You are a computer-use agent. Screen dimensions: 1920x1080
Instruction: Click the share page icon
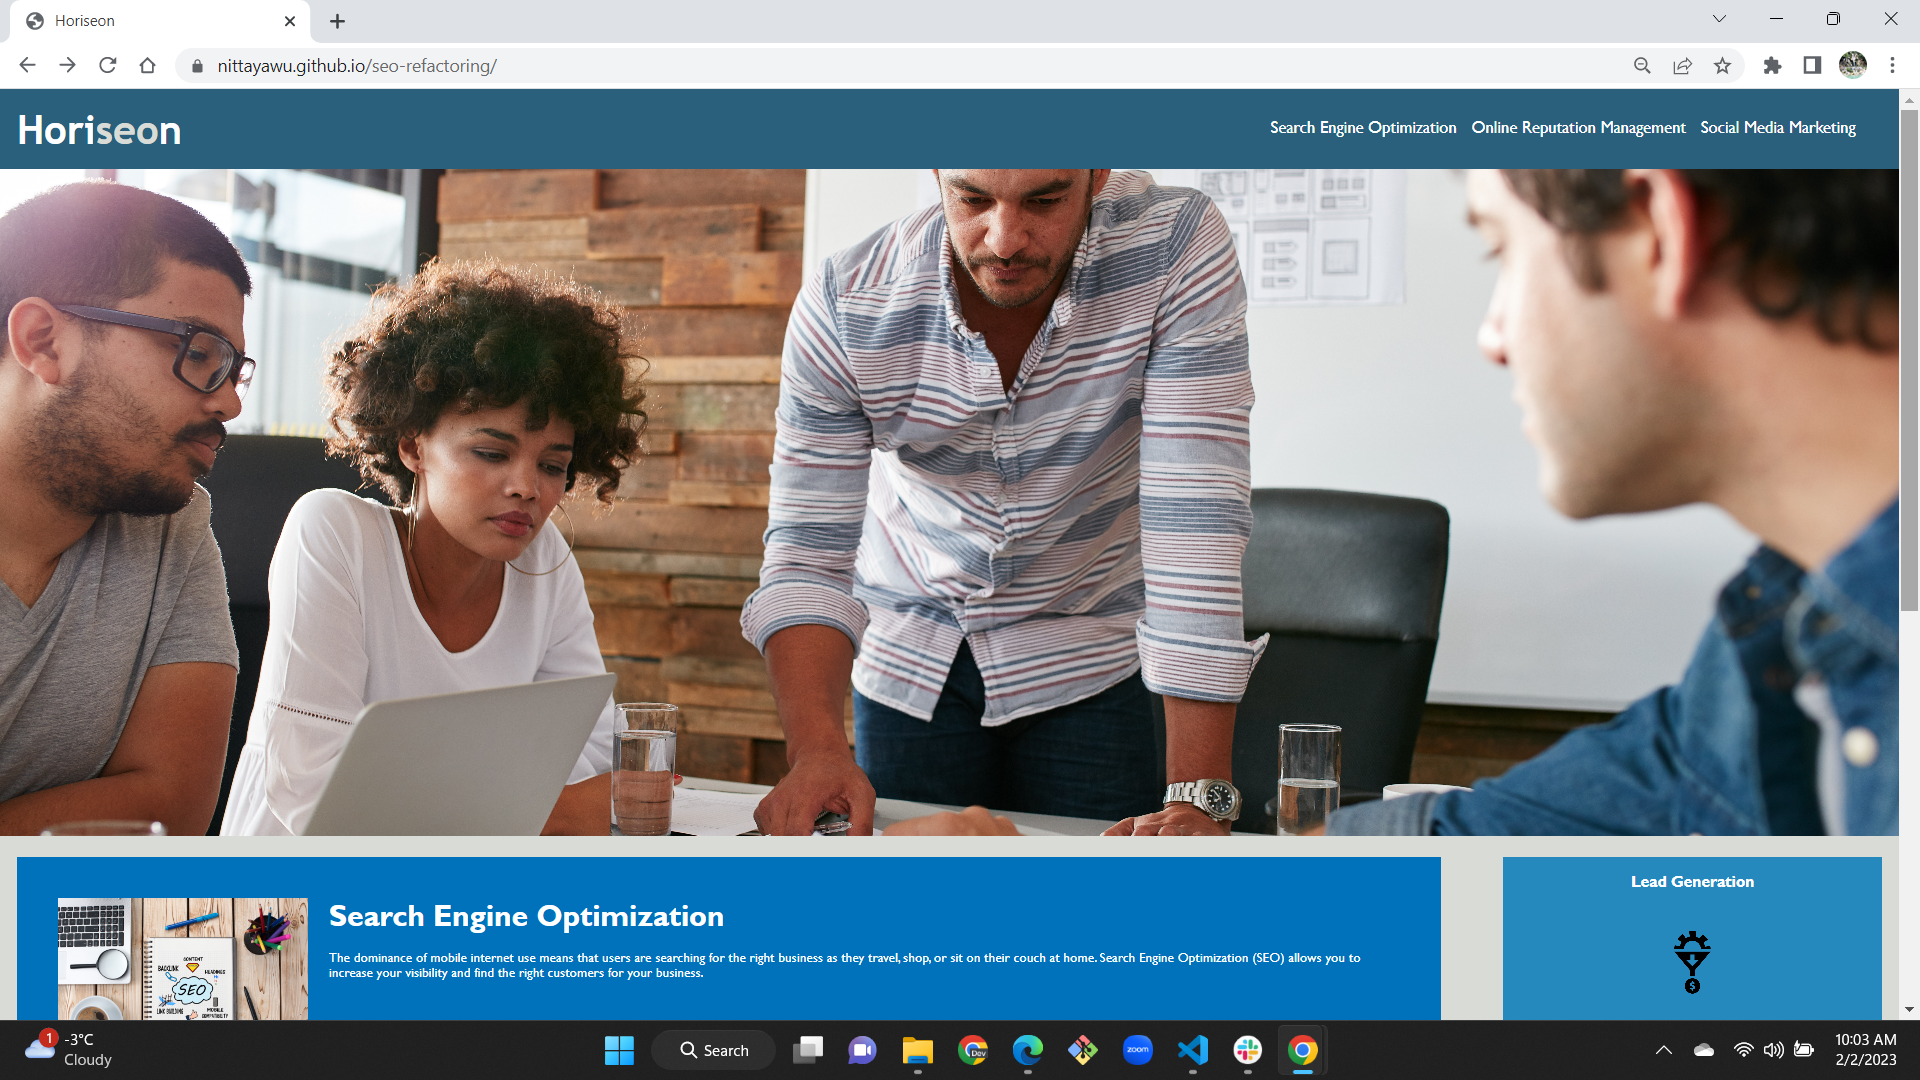point(1682,66)
